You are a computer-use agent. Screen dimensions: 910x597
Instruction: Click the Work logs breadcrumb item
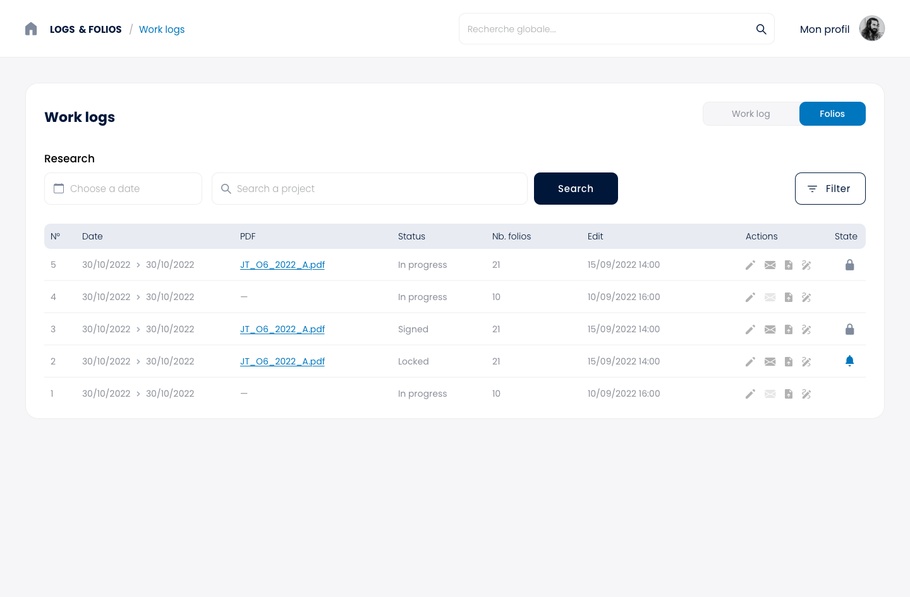click(161, 30)
